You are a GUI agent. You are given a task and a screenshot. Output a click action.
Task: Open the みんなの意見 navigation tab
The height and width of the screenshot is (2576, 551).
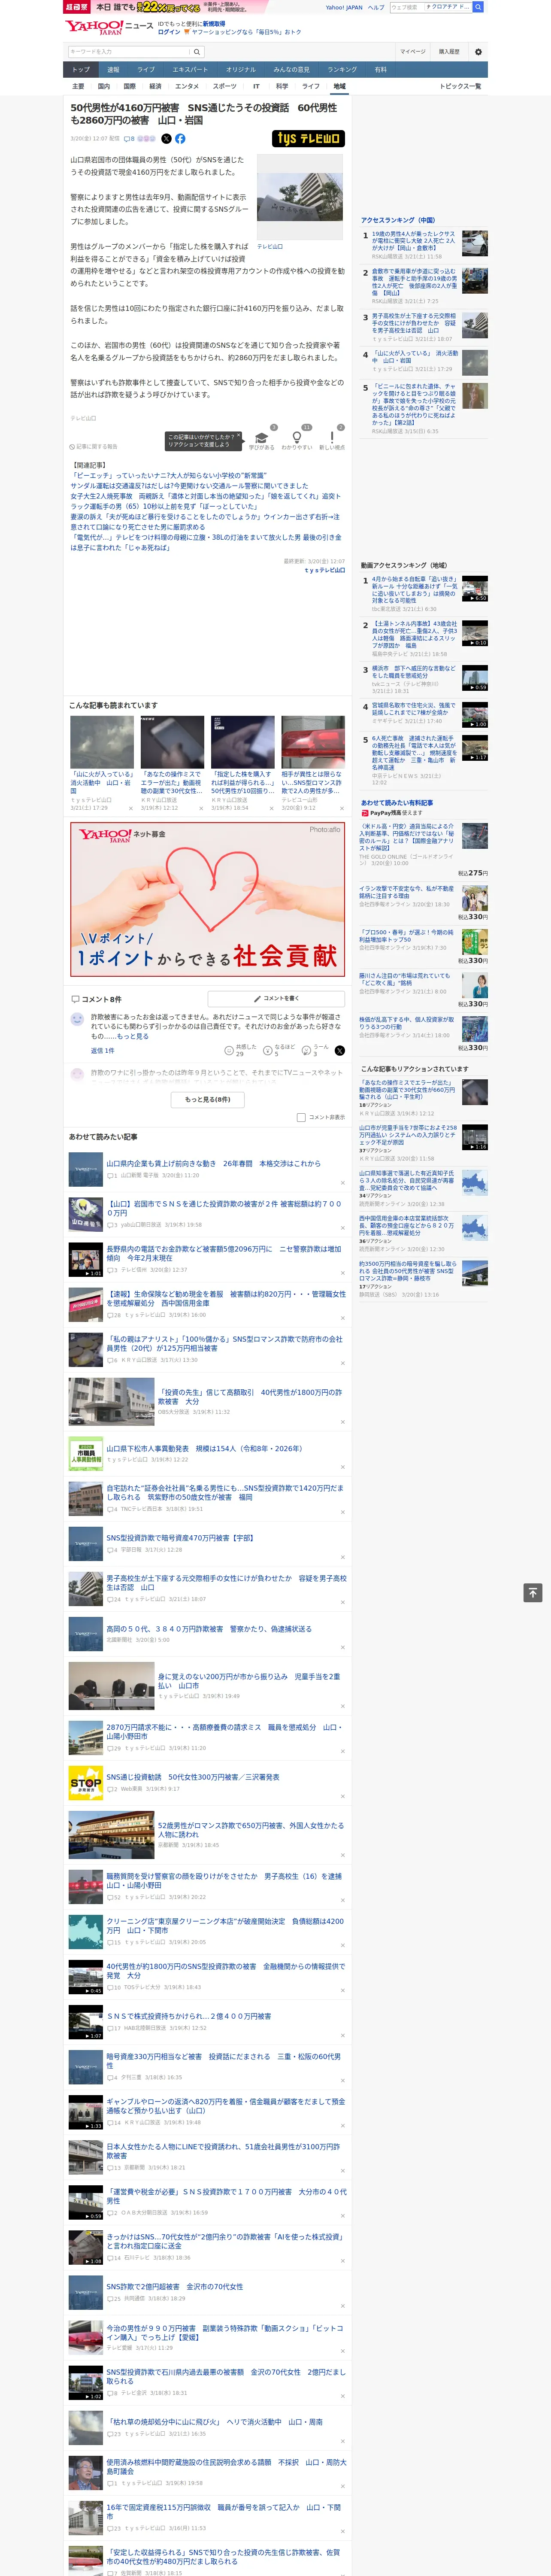pos(292,70)
